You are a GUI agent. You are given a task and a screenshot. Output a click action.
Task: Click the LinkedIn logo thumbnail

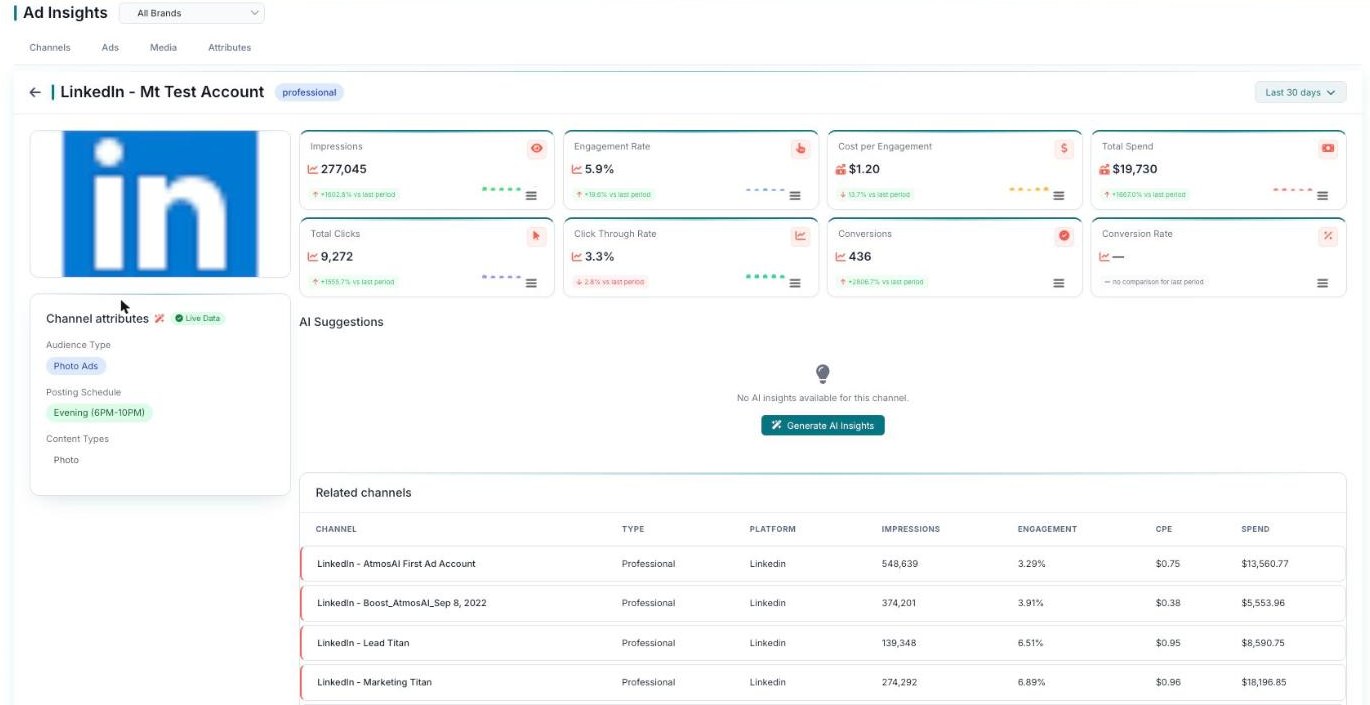(x=160, y=203)
